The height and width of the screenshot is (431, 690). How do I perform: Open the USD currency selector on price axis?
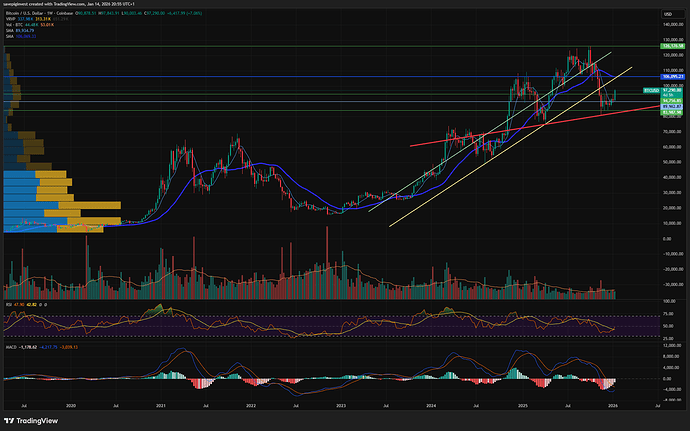point(668,12)
